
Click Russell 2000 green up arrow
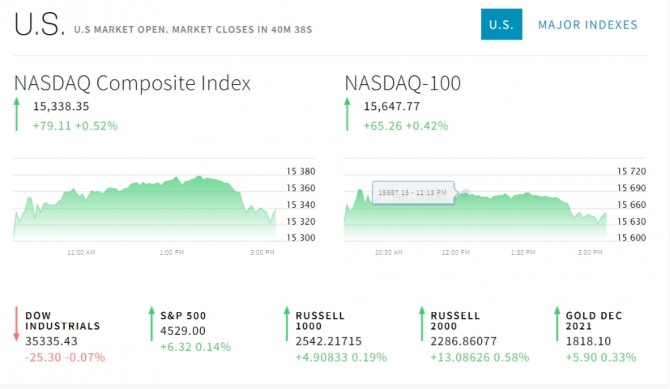pyautogui.click(x=422, y=324)
